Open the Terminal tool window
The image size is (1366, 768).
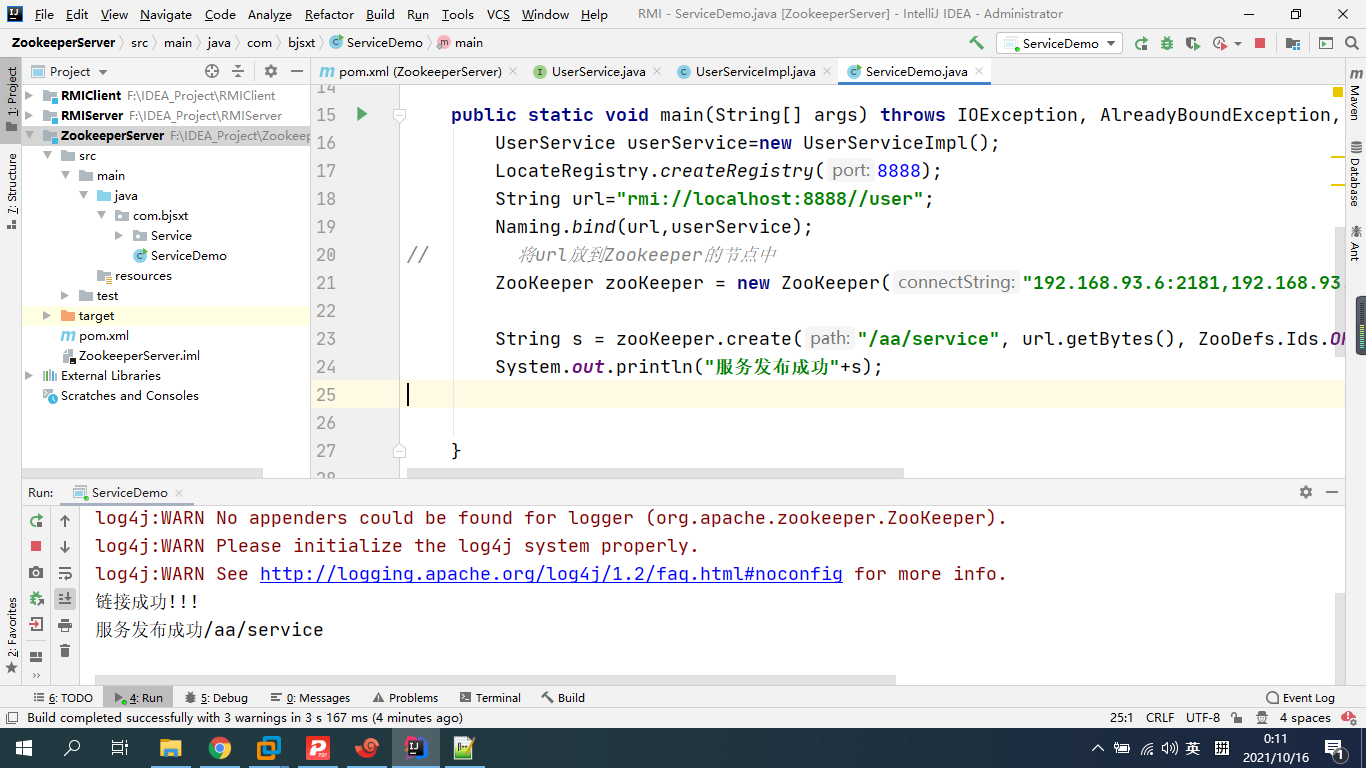pos(490,697)
